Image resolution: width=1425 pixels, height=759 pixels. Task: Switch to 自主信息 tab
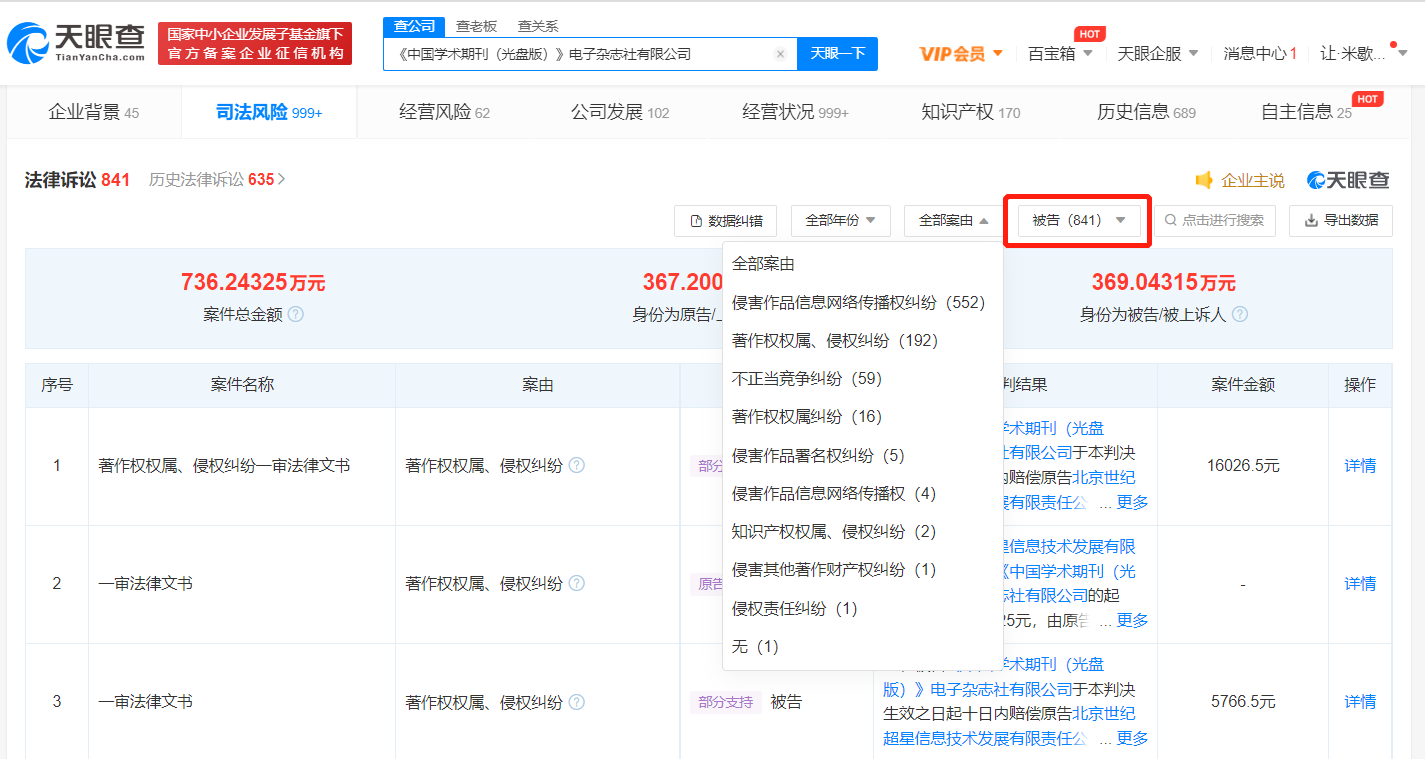(x=1306, y=112)
